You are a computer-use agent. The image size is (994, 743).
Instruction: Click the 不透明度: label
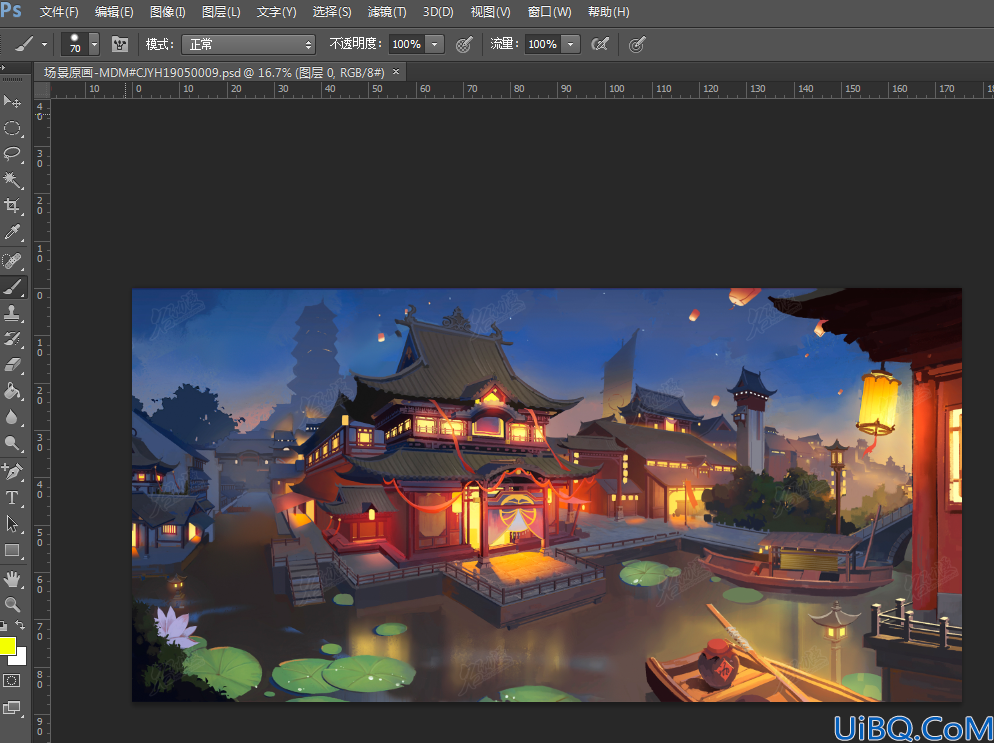click(x=356, y=44)
